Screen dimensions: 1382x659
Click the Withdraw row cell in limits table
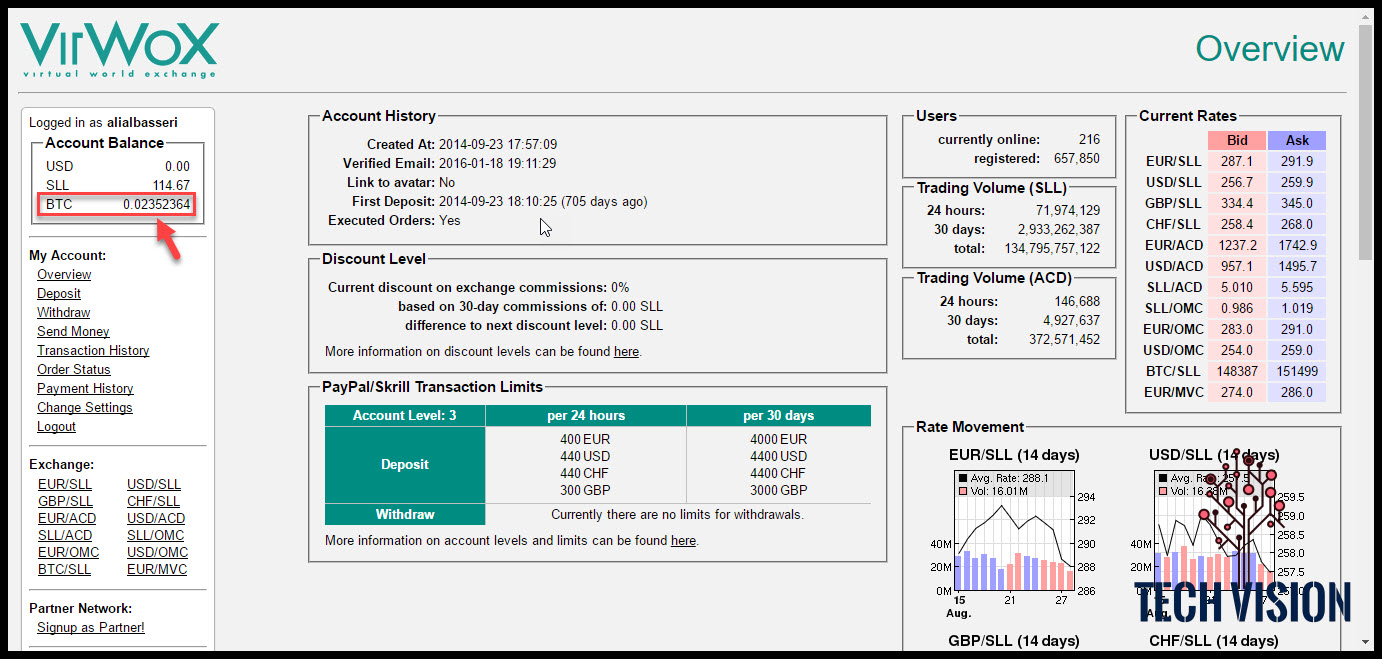click(x=405, y=514)
